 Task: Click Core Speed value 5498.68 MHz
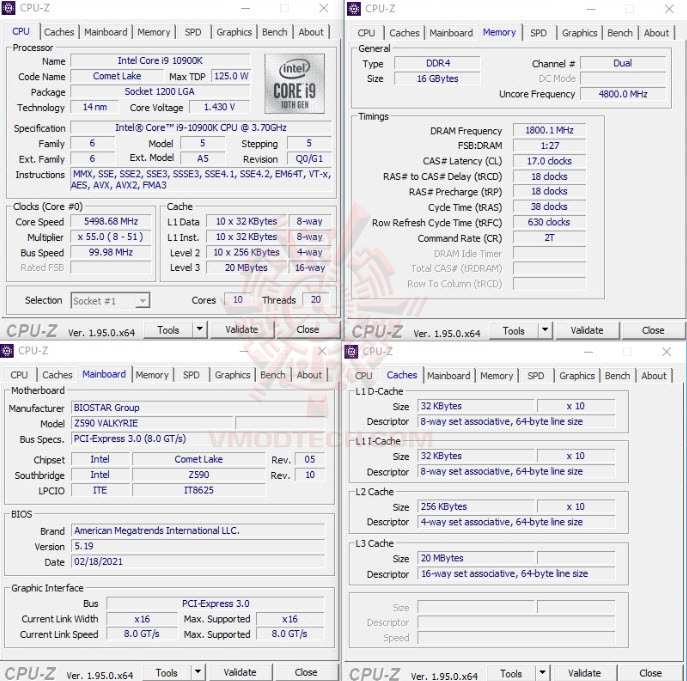111,221
